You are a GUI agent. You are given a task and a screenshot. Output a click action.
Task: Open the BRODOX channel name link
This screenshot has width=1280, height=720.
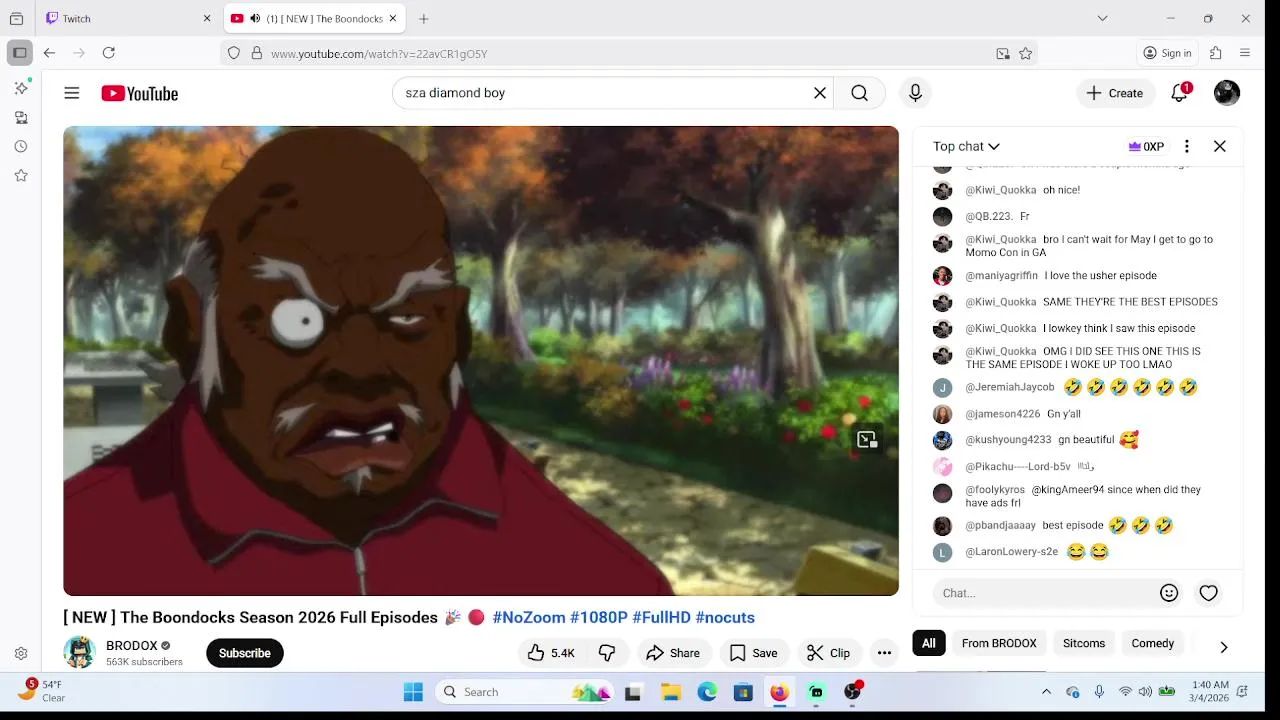click(132, 646)
